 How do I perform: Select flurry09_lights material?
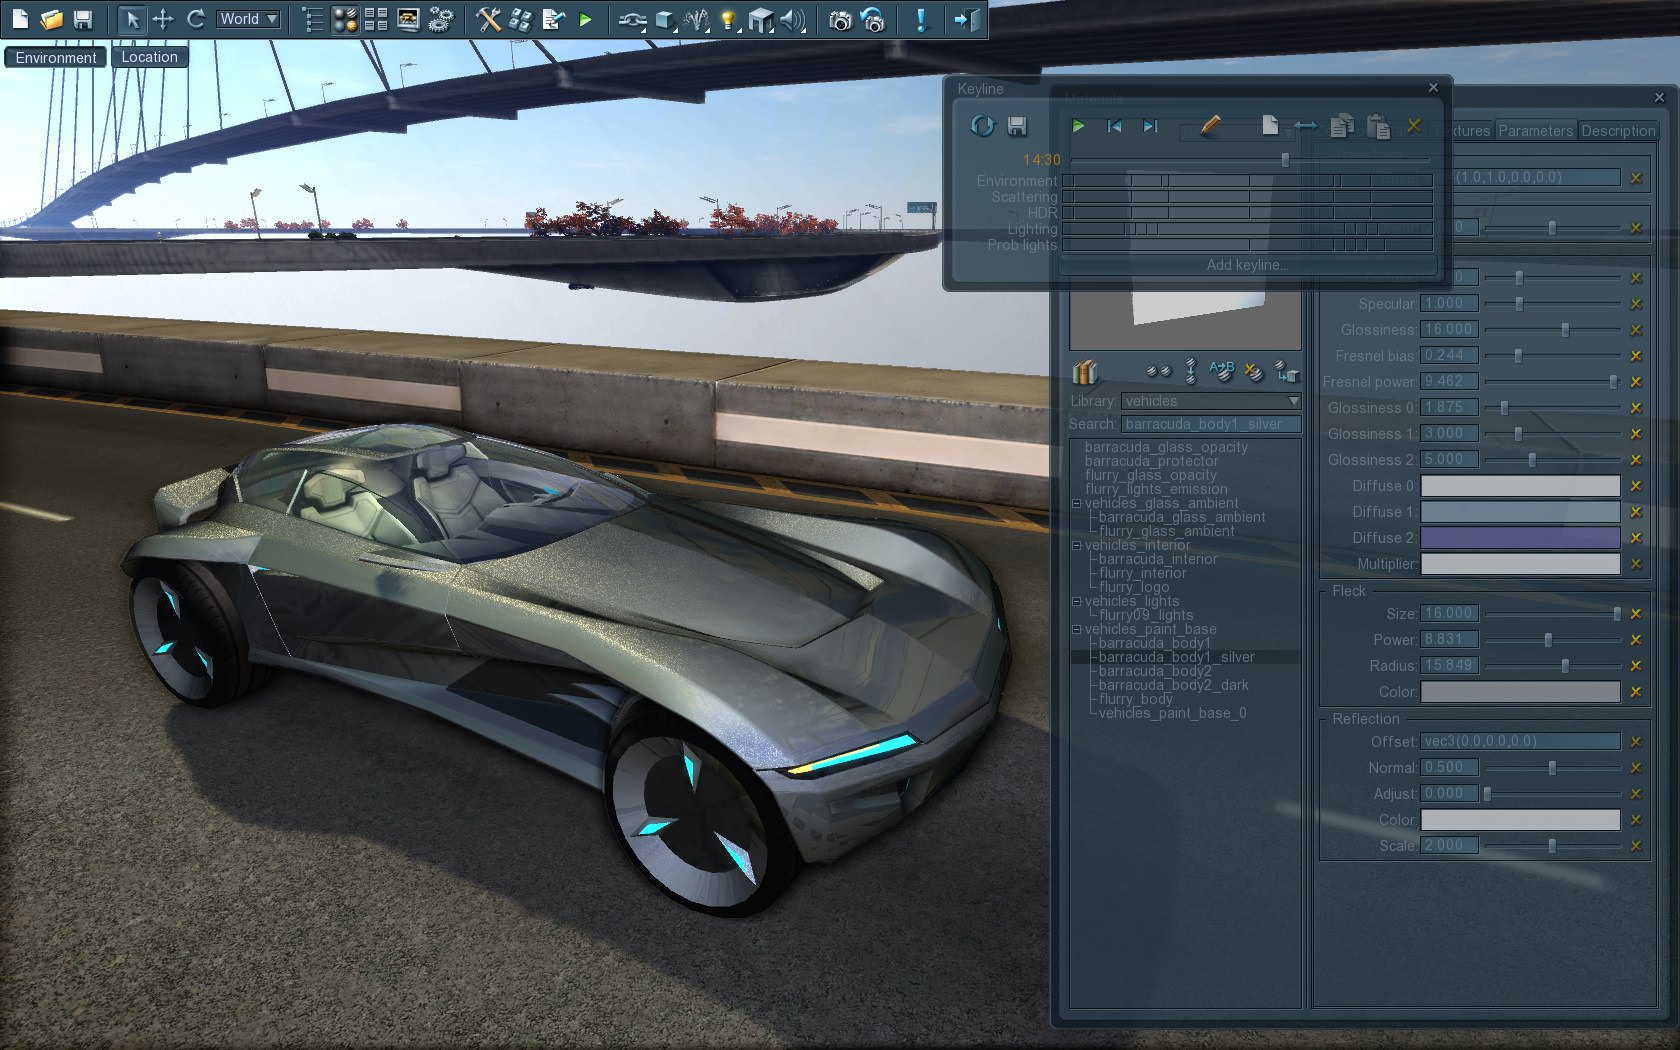point(1145,615)
